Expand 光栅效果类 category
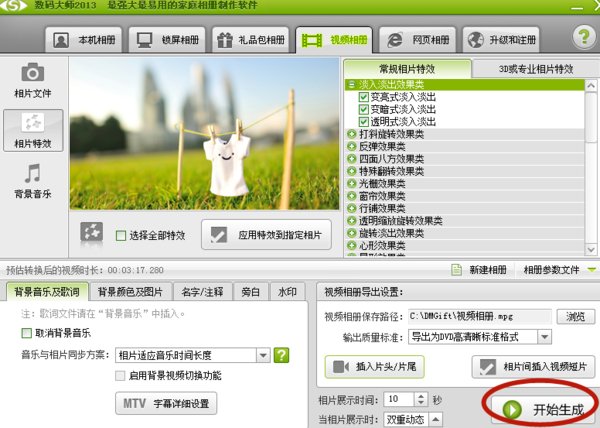This screenshot has width=600, height=428. click(351, 184)
